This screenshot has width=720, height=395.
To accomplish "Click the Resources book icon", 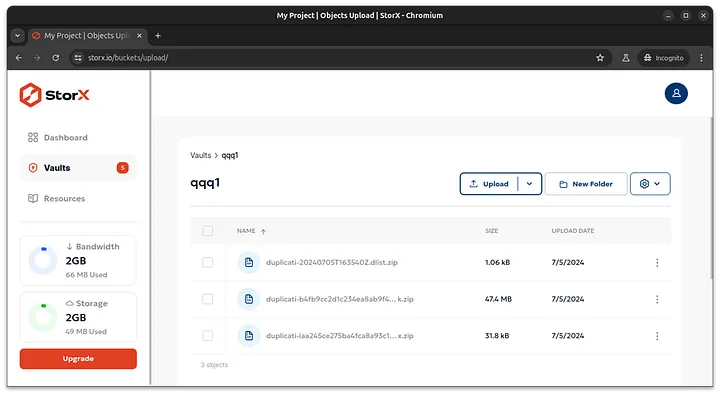I will (33, 198).
